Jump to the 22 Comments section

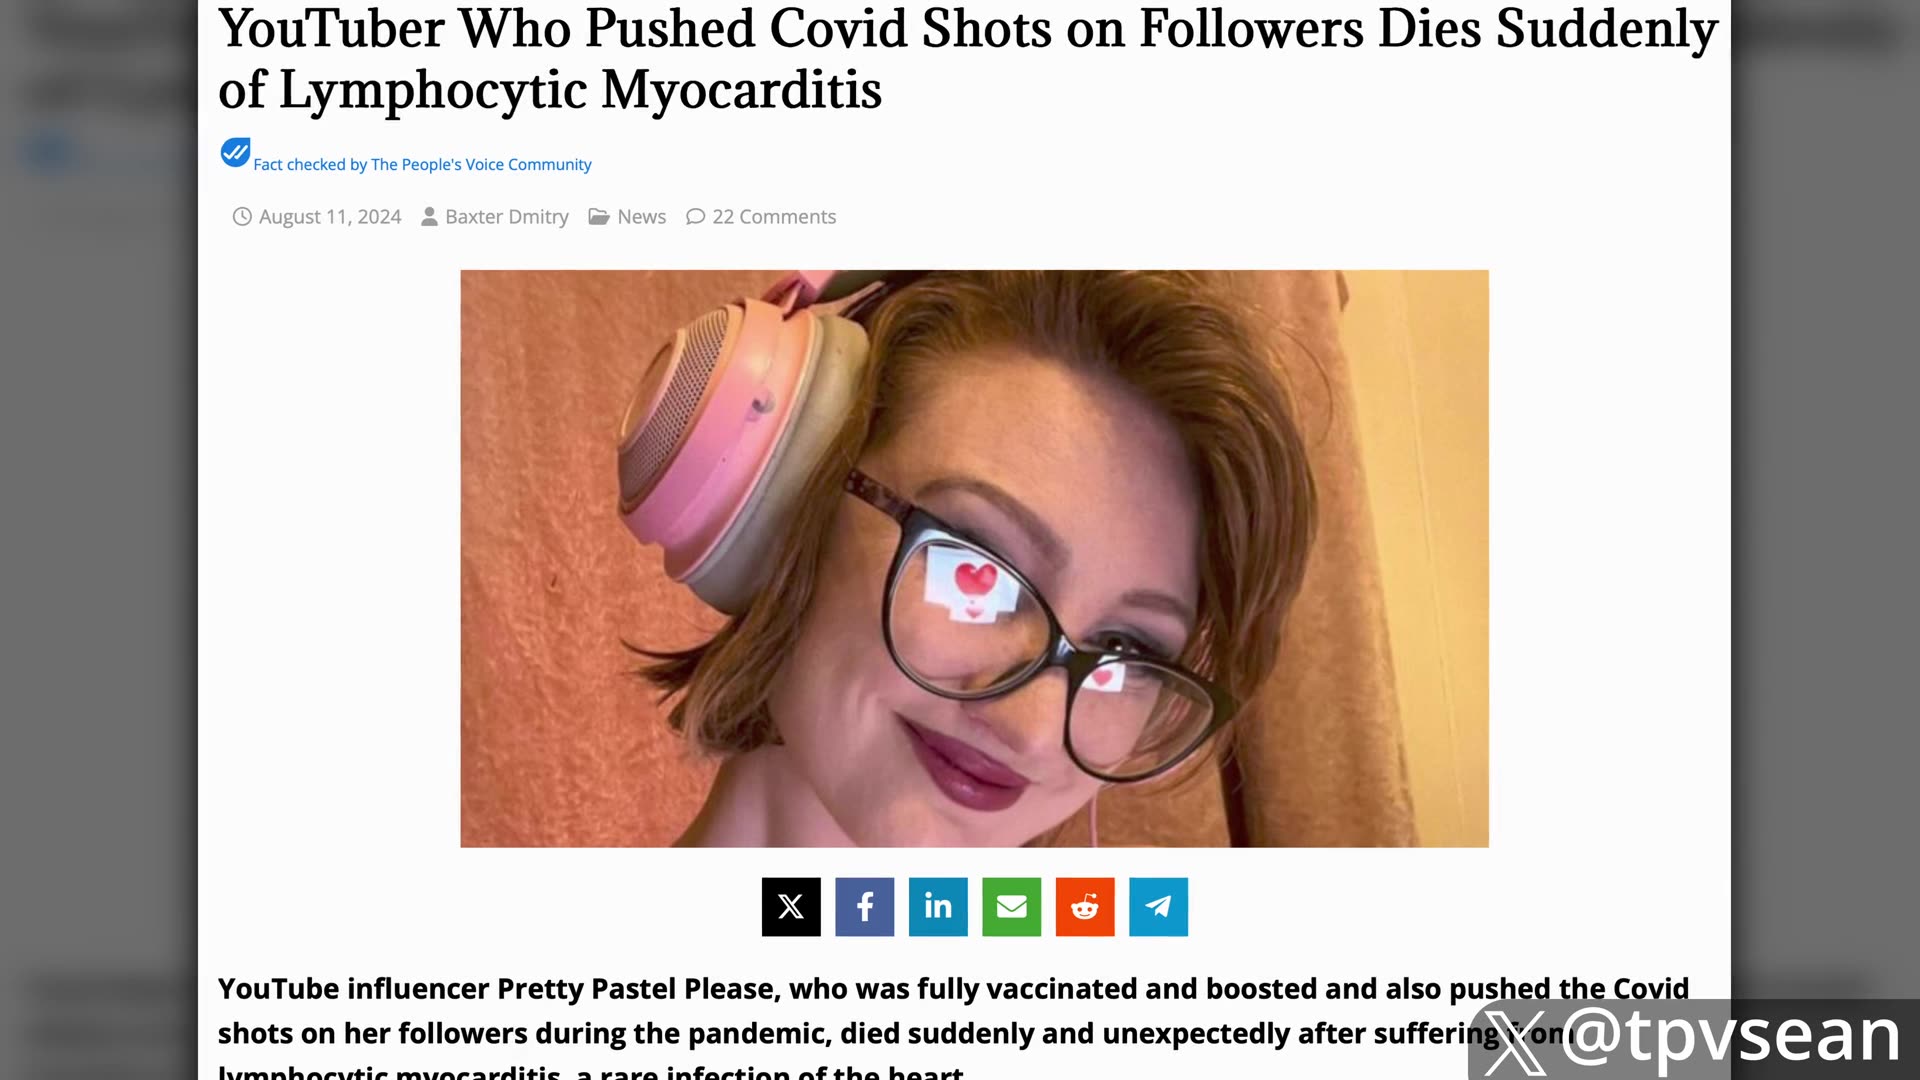[x=774, y=217]
